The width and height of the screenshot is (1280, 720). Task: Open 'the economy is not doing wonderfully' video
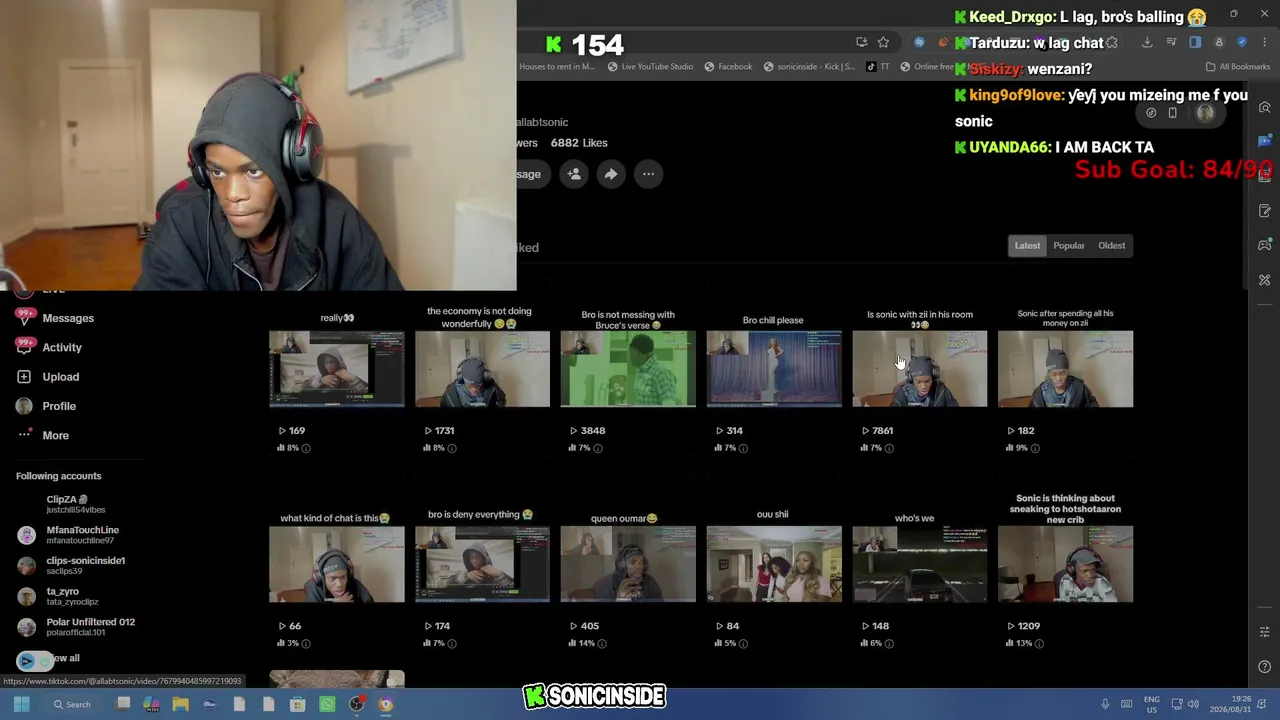click(x=482, y=369)
